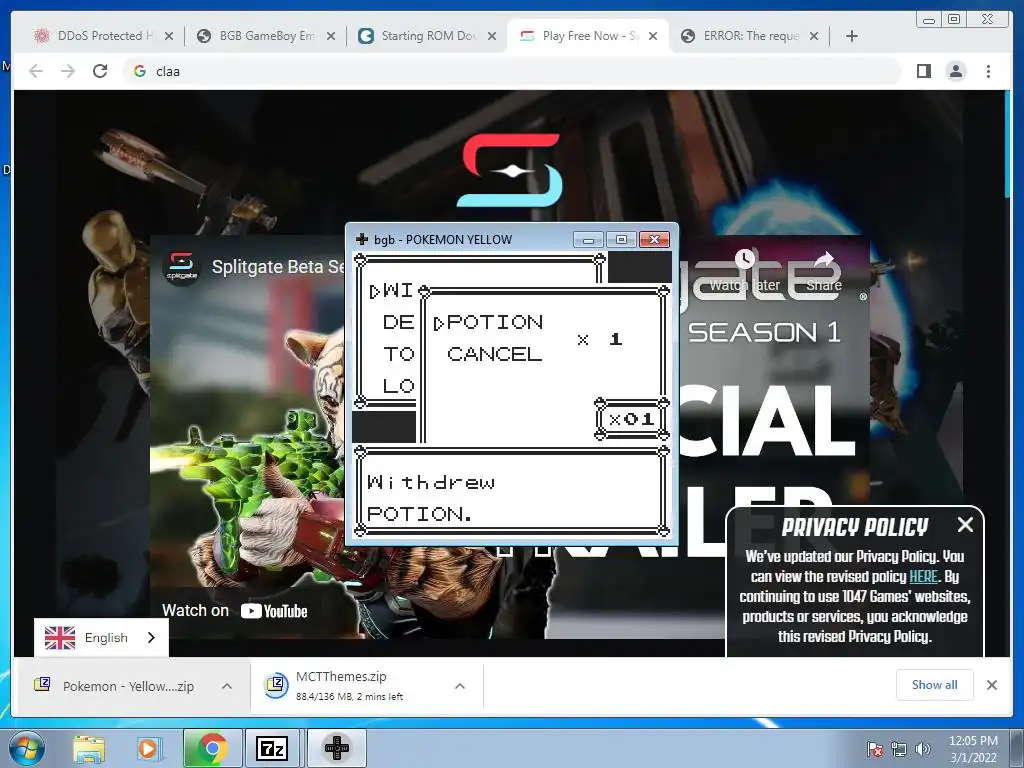The width and height of the screenshot is (1024, 768).
Task: Open the Chrome side panel
Action: pyautogui.click(x=923, y=71)
